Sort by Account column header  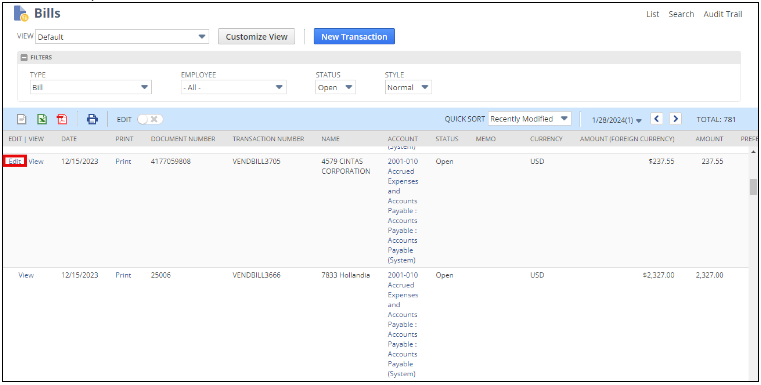pyautogui.click(x=403, y=139)
